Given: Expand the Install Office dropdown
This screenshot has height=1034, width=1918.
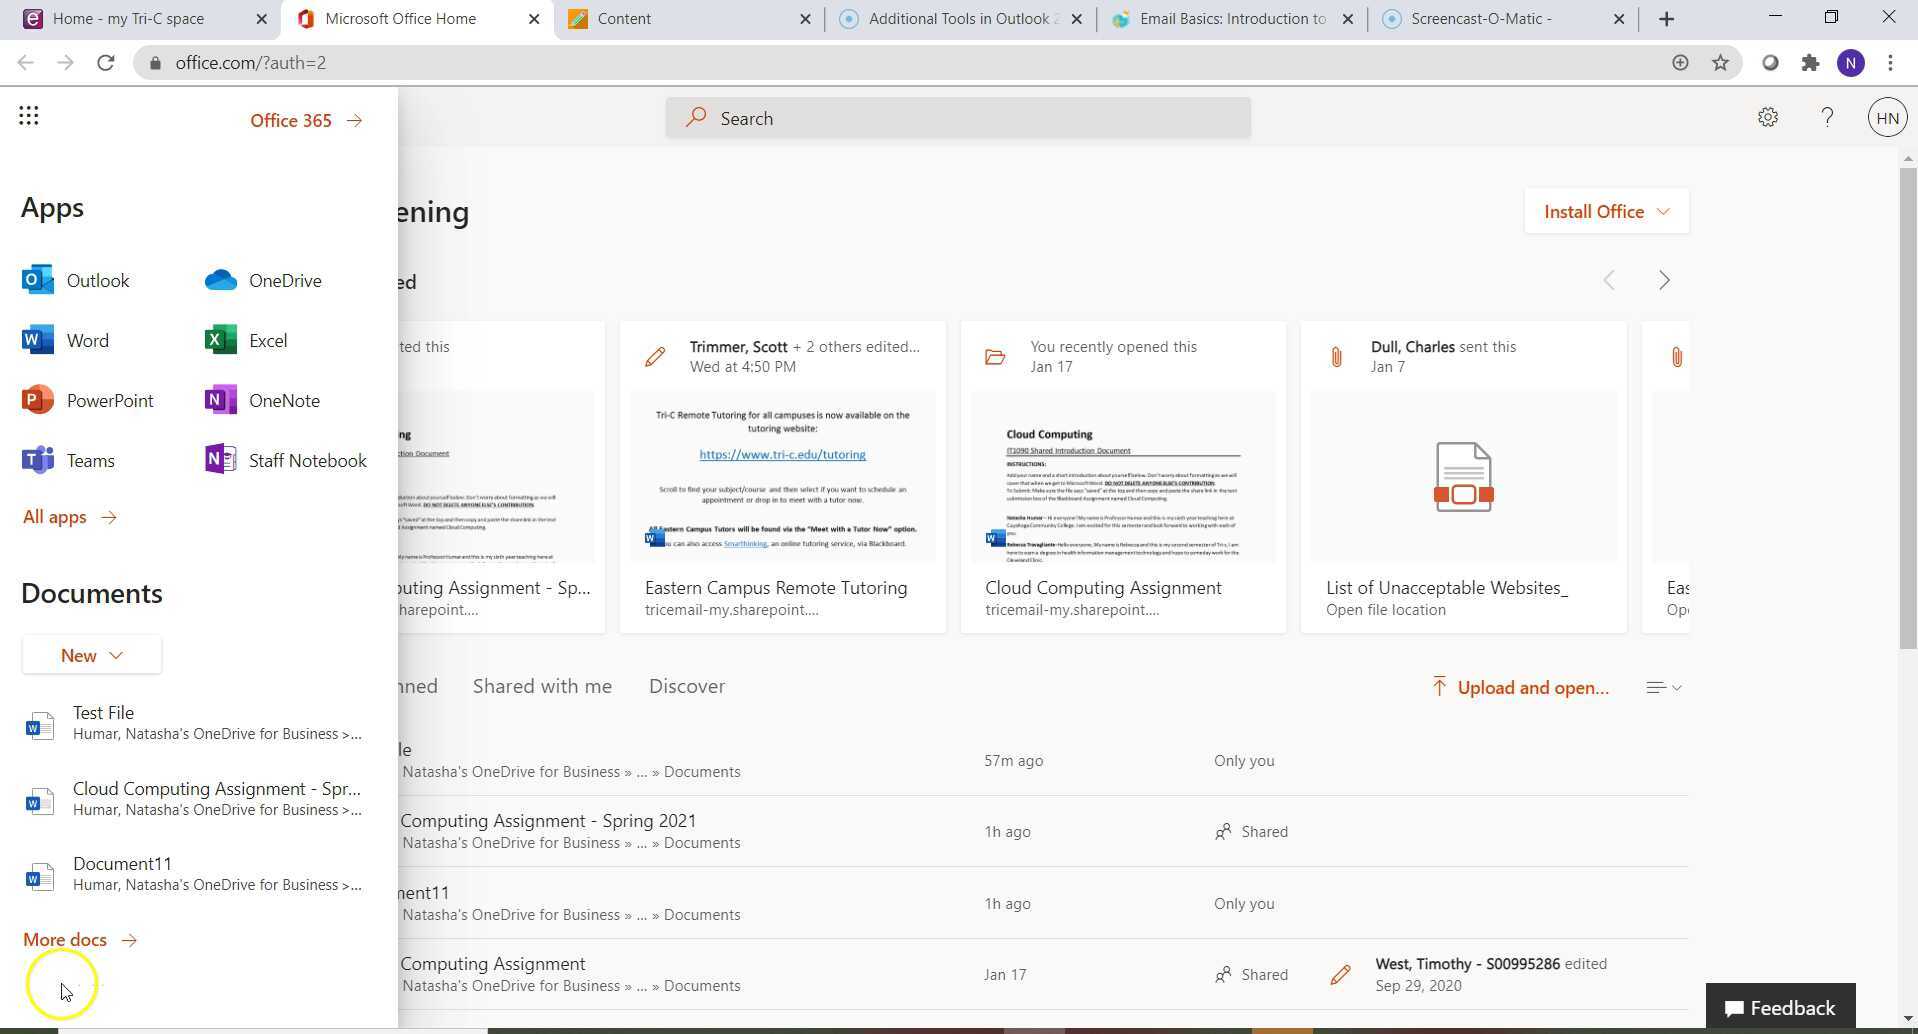Looking at the screenshot, I should click(1604, 211).
